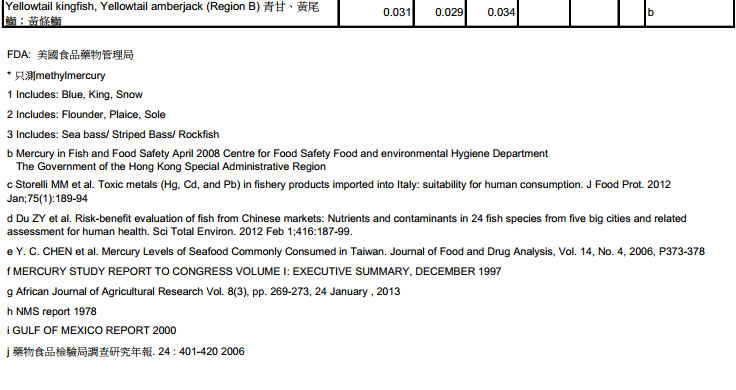Click reference e Y. C. CHEN et al.

tap(356, 252)
